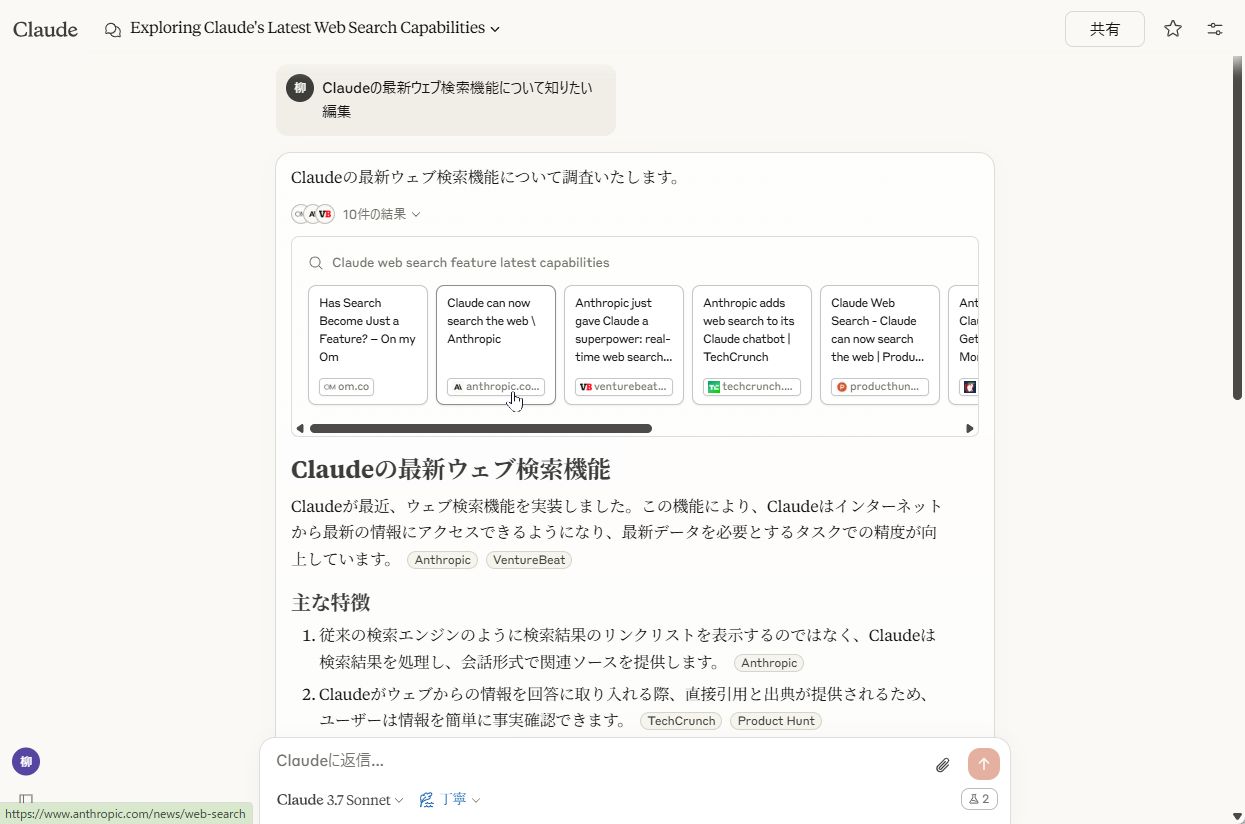Open the Claude 3.7 Sonnet model selector
Viewport: 1245px width, 824px height.
click(340, 800)
